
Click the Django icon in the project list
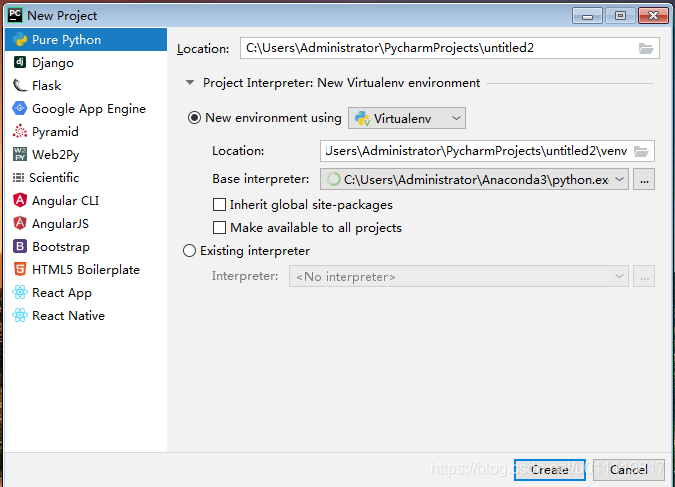(x=20, y=62)
